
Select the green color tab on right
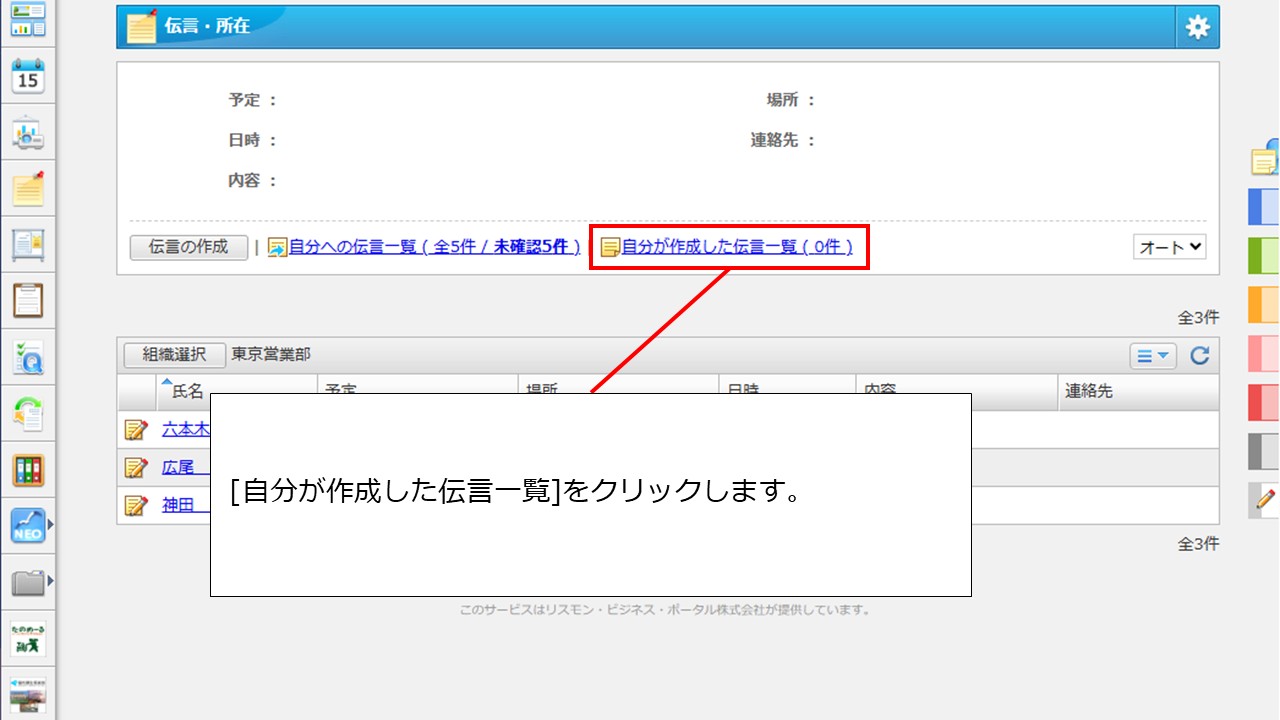1264,256
